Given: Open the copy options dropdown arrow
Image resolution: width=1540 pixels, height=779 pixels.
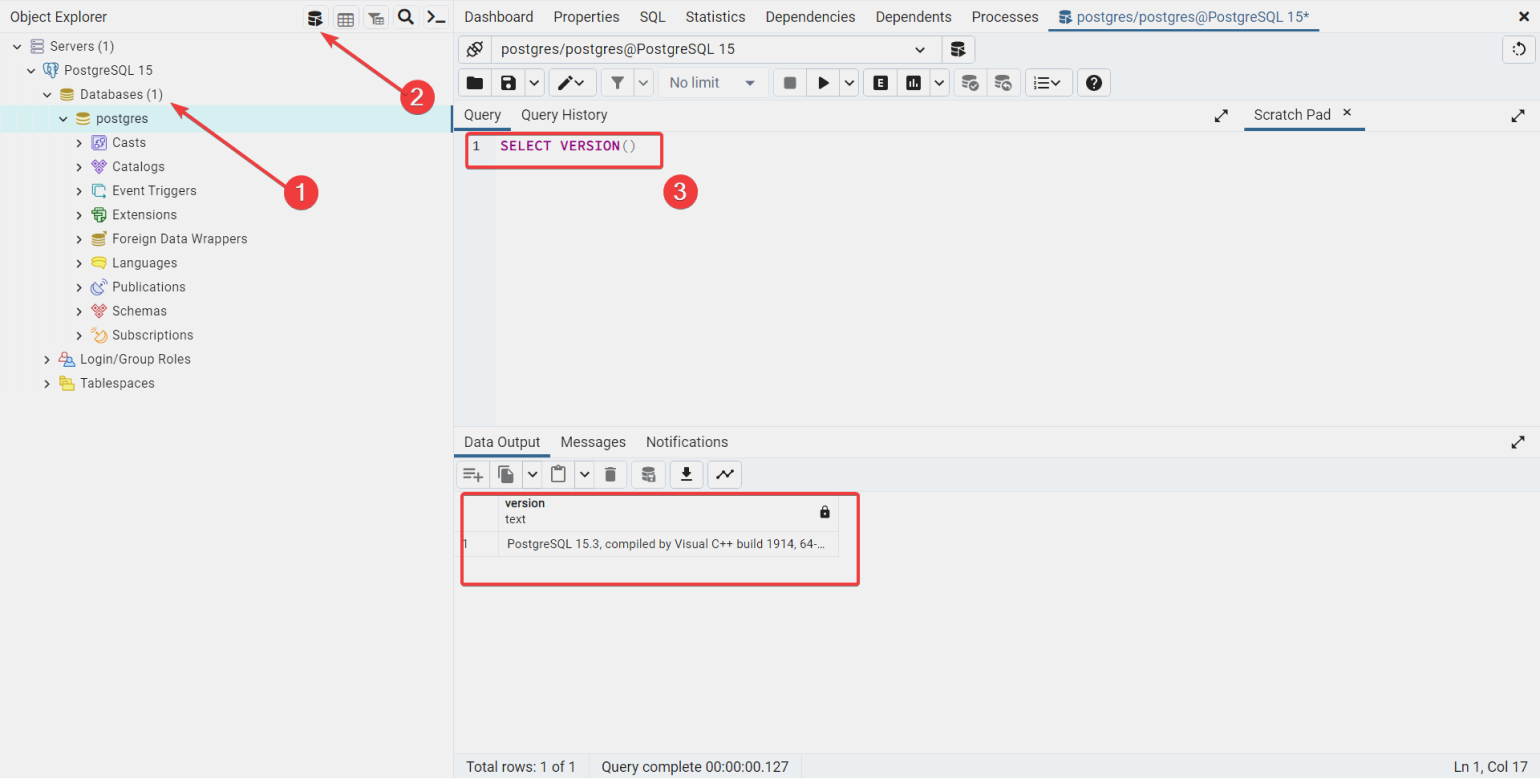Looking at the screenshot, I should [532, 474].
